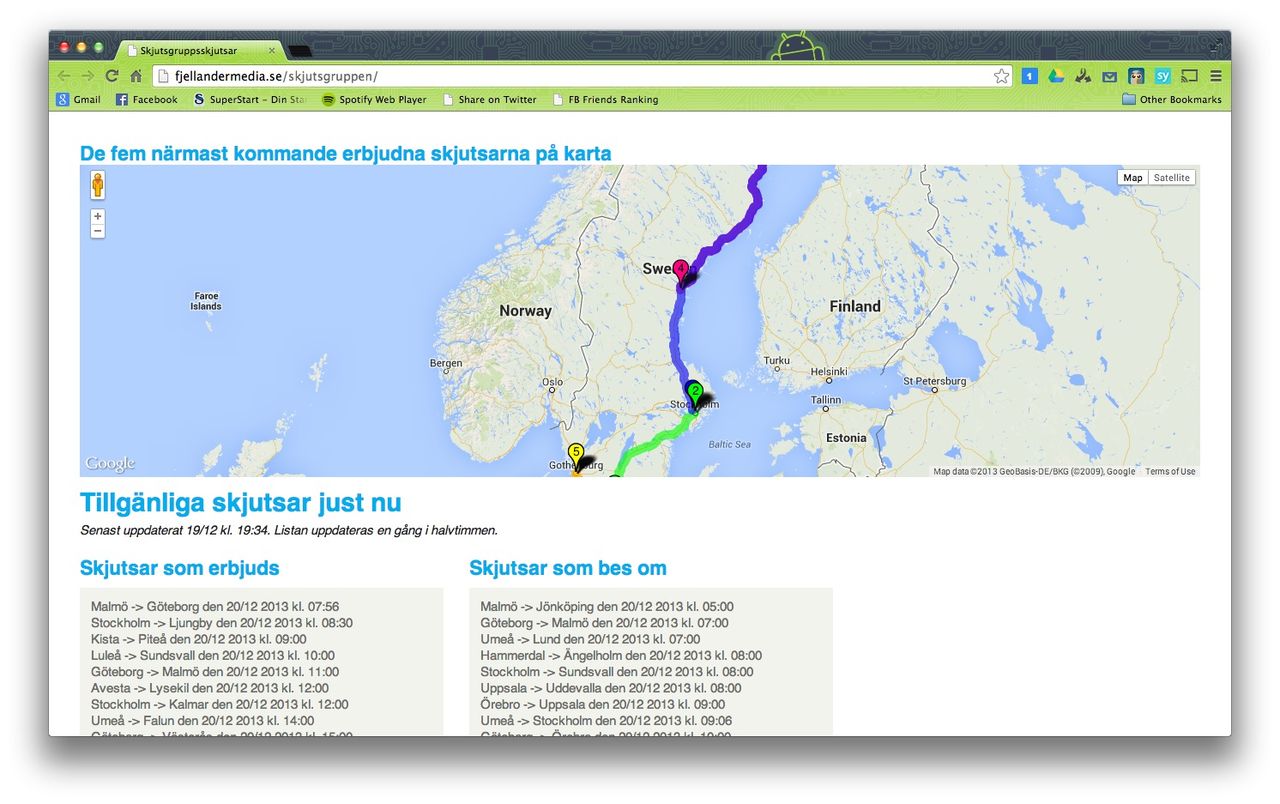This screenshot has width=1280, height=804.
Task: Go back to the previous page
Action: [65, 76]
